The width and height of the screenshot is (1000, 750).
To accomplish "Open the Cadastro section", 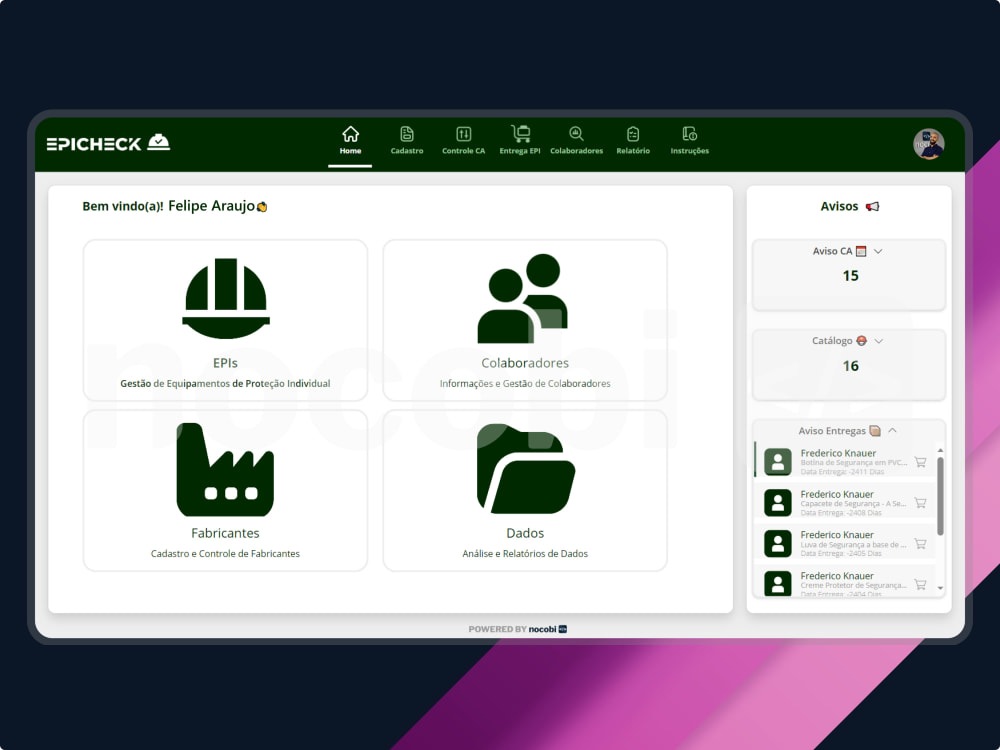I will (x=407, y=142).
